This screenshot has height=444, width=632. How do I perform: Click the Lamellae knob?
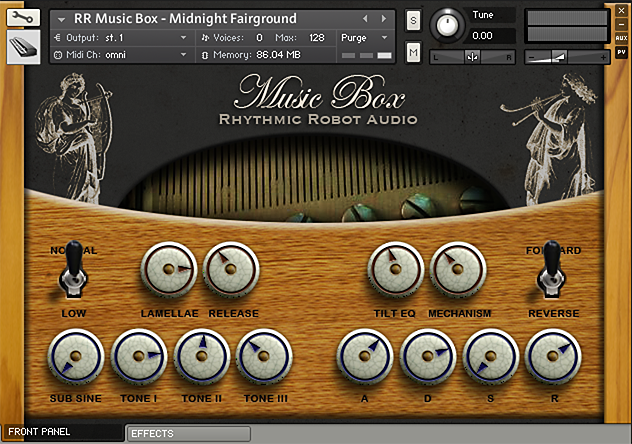coord(168,270)
